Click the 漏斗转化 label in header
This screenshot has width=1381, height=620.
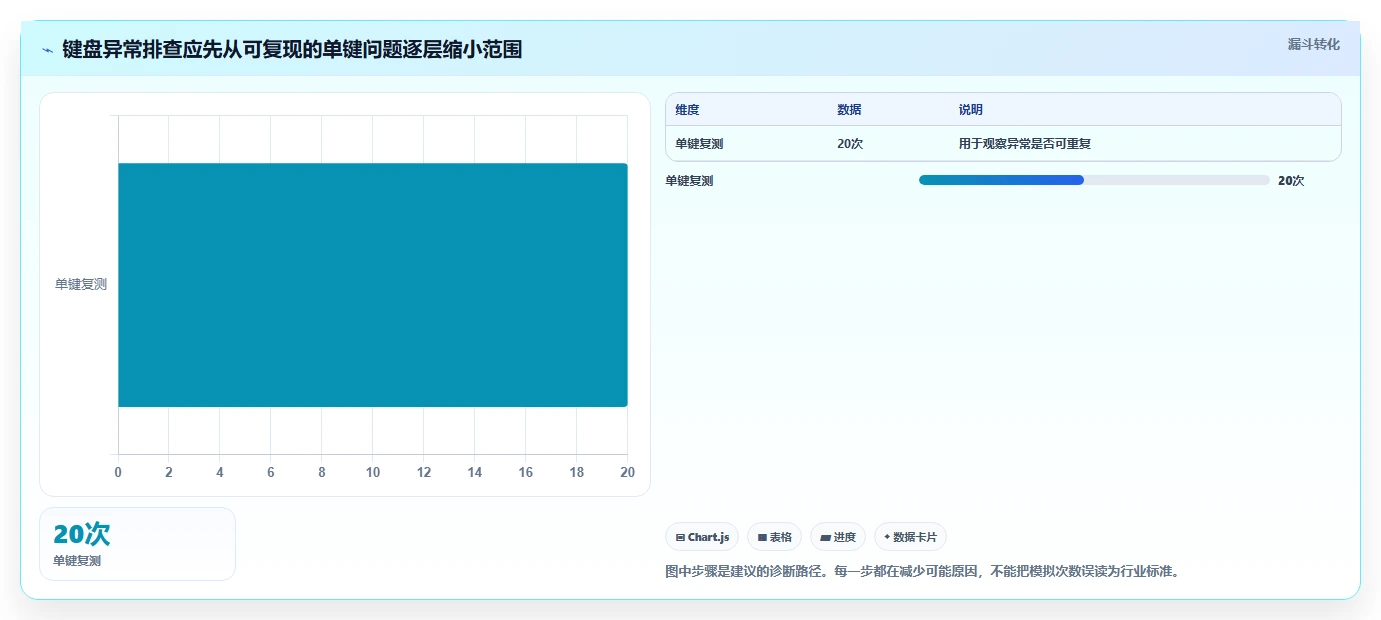click(1313, 44)
